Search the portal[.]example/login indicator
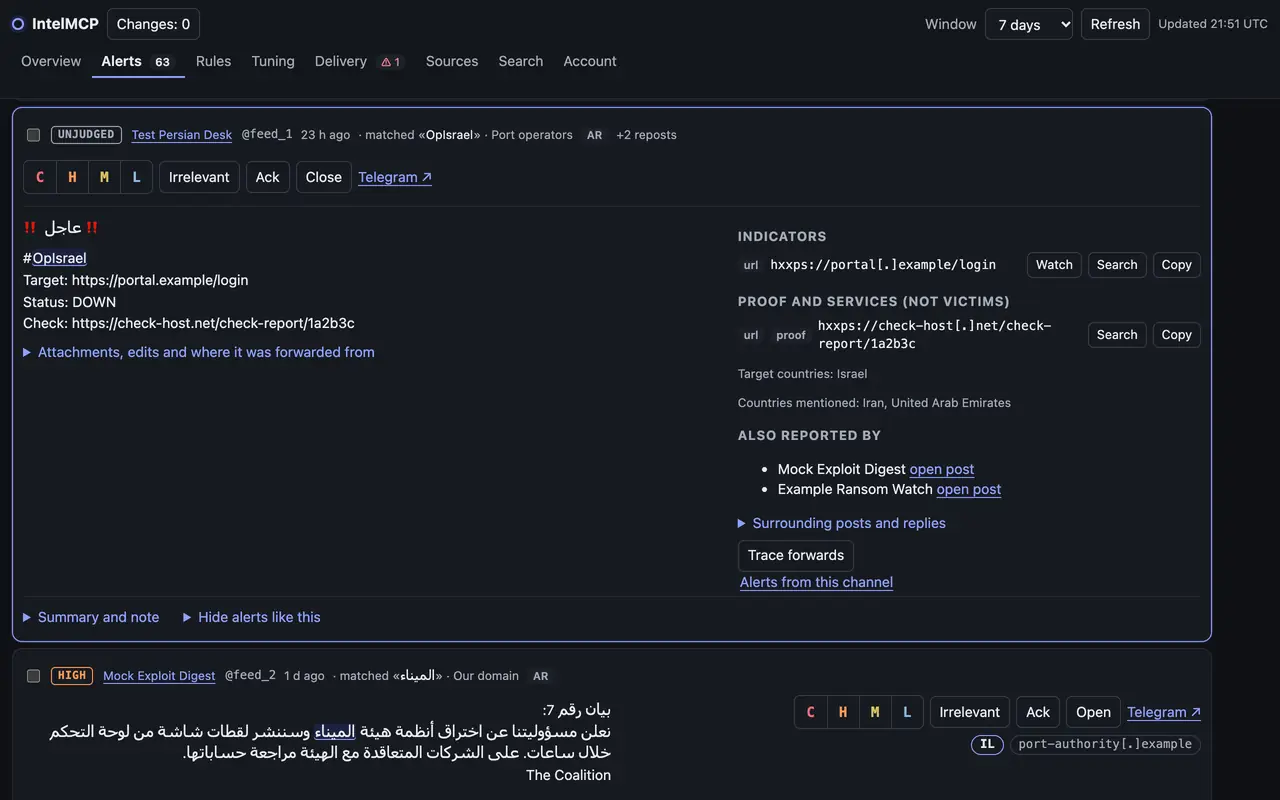 [x=1117, y=265]
